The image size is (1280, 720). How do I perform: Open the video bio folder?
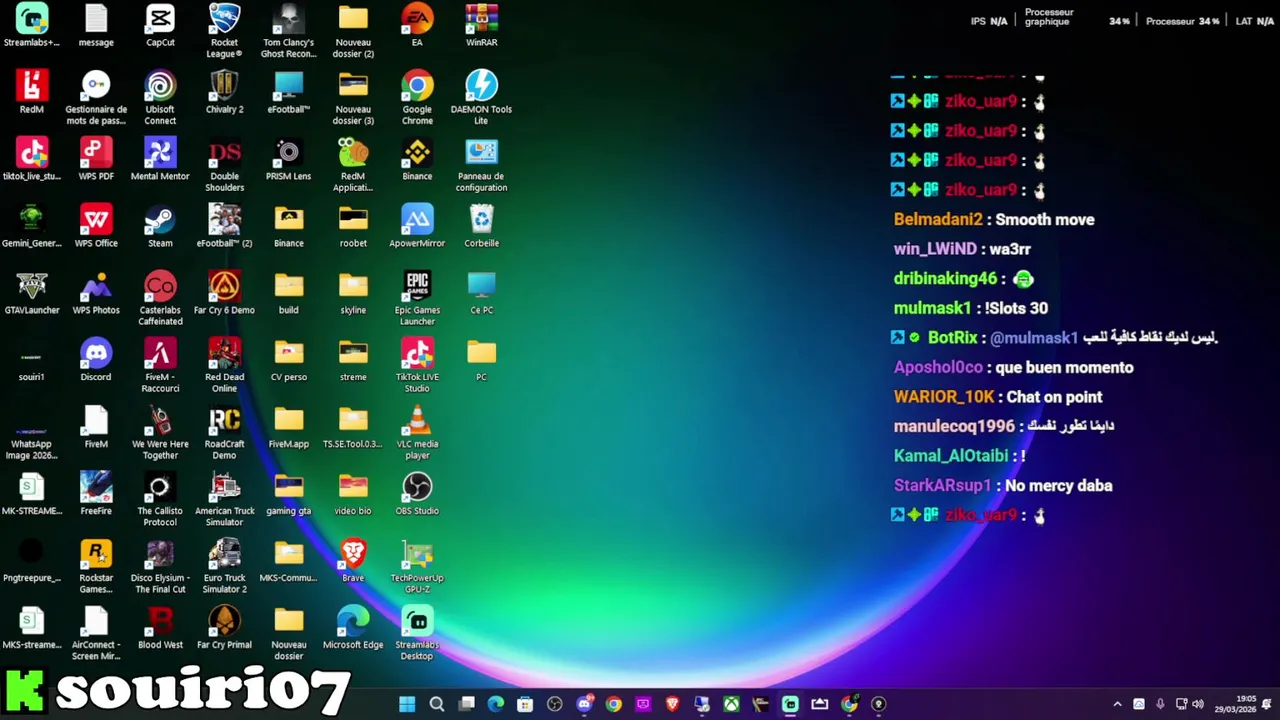click(x=353, y=494)
